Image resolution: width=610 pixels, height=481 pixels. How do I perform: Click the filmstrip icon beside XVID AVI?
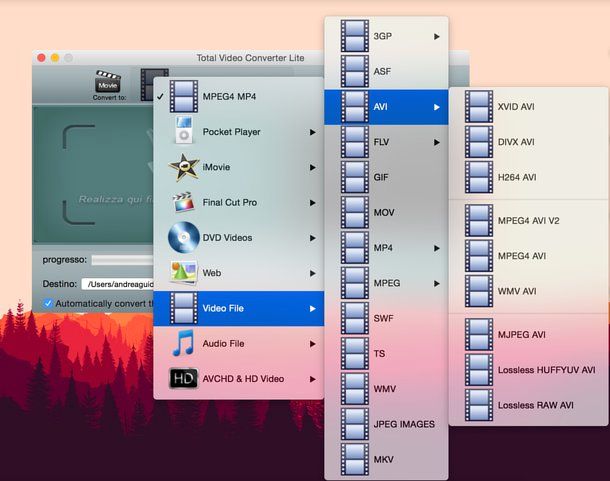(x=479, y=107)
